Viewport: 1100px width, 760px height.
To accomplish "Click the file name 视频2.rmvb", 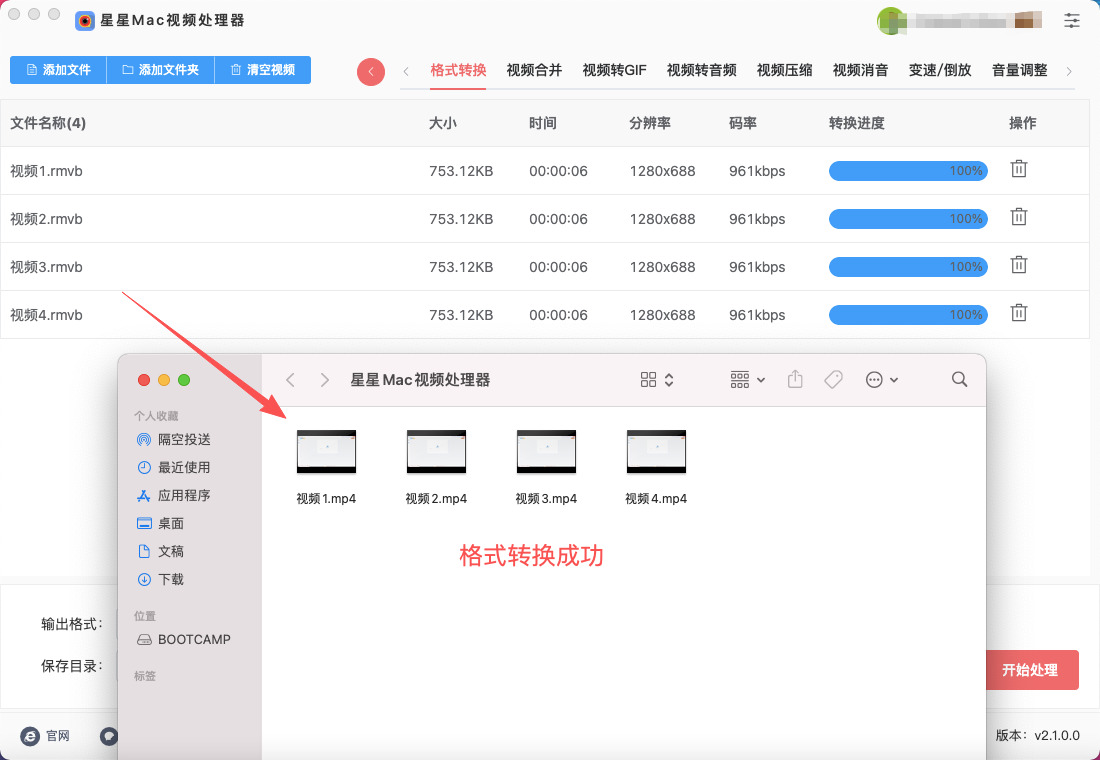I will (46, 219).
